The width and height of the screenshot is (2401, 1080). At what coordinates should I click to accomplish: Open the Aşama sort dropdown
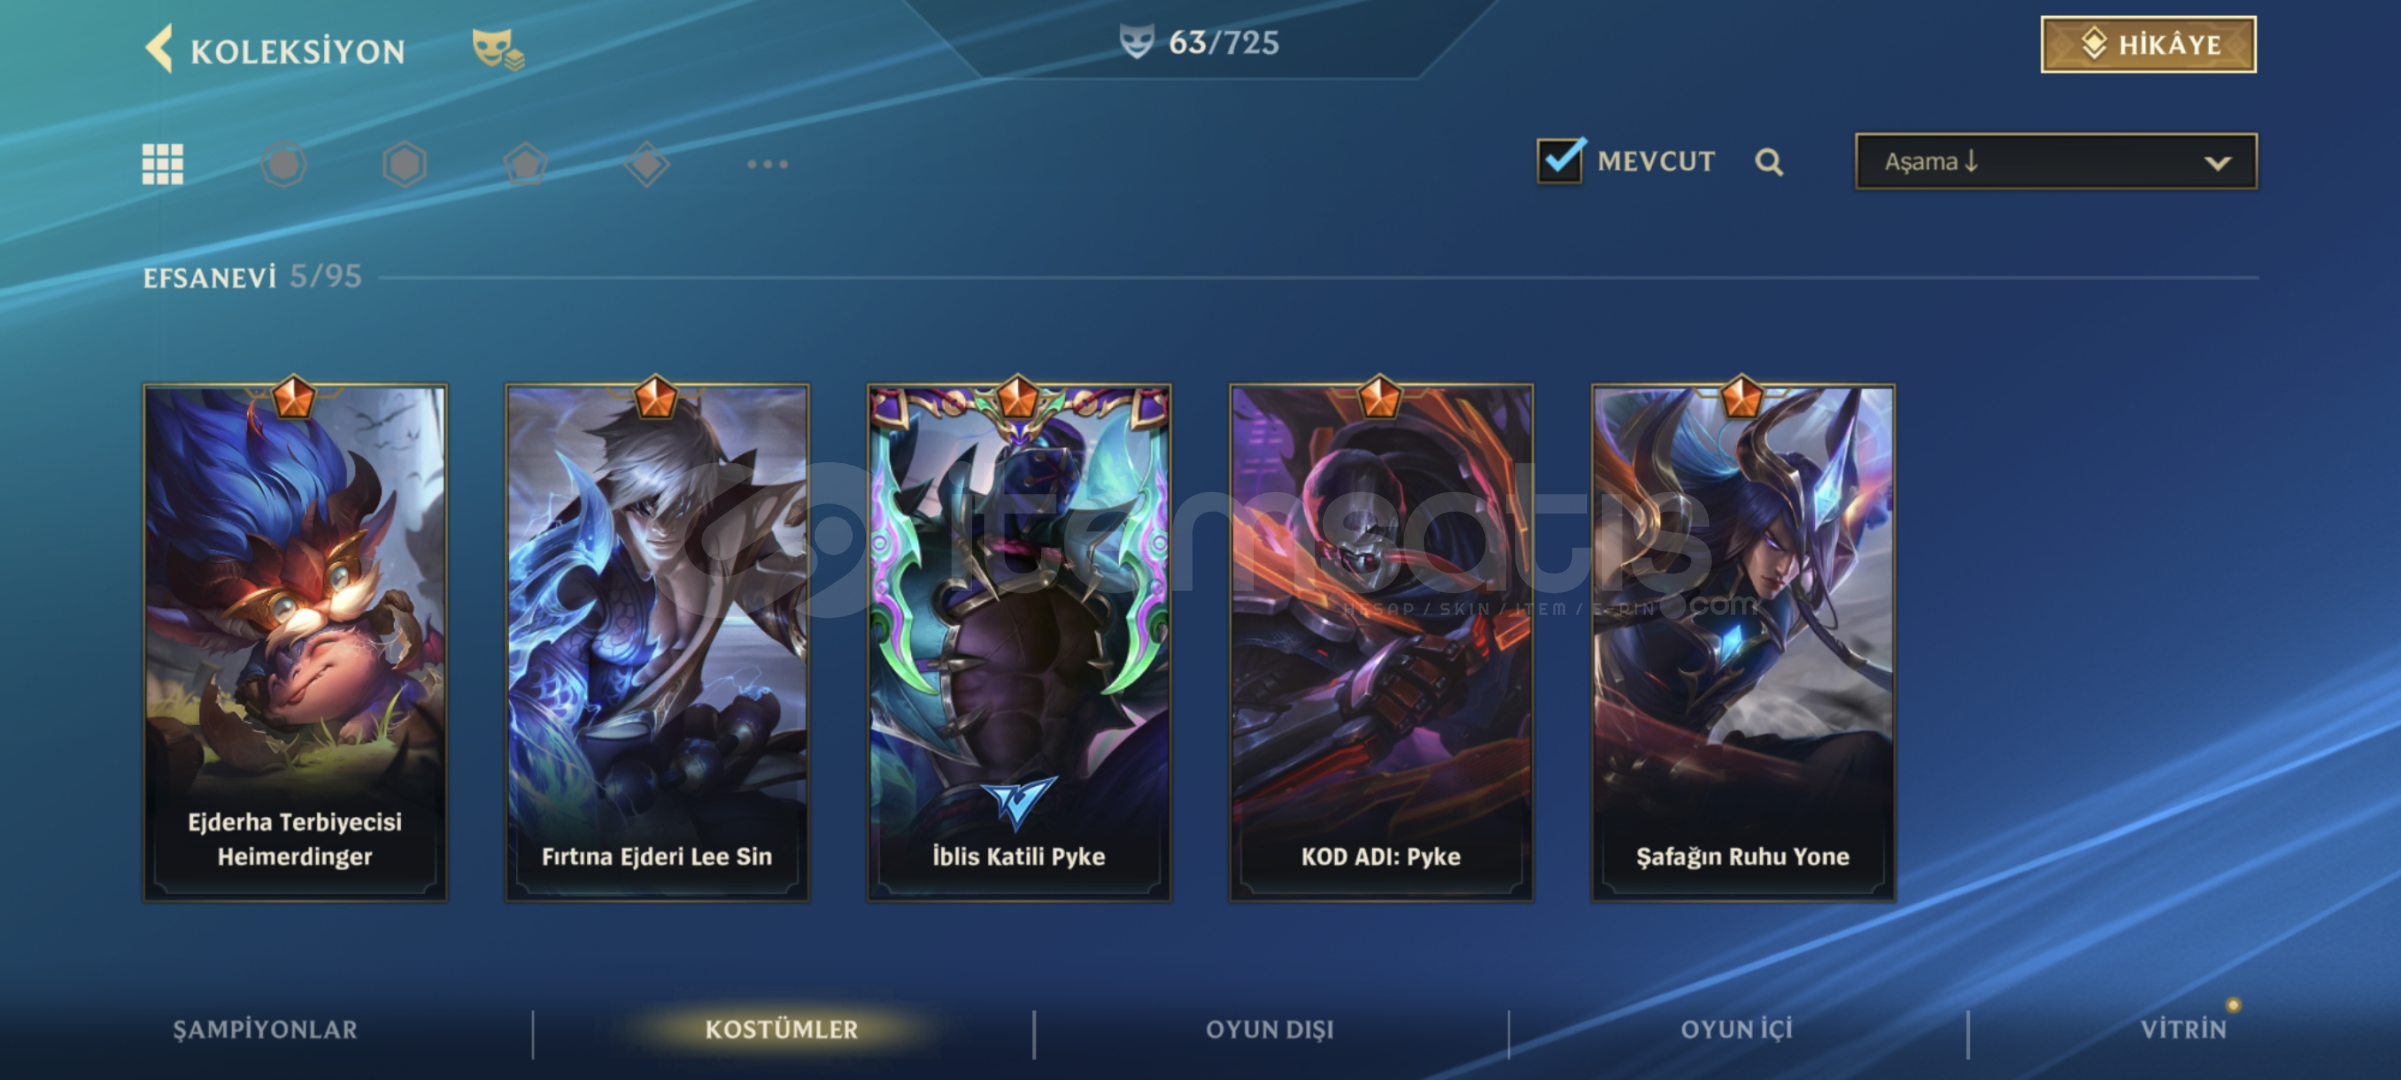click(x=2056, y=161)
